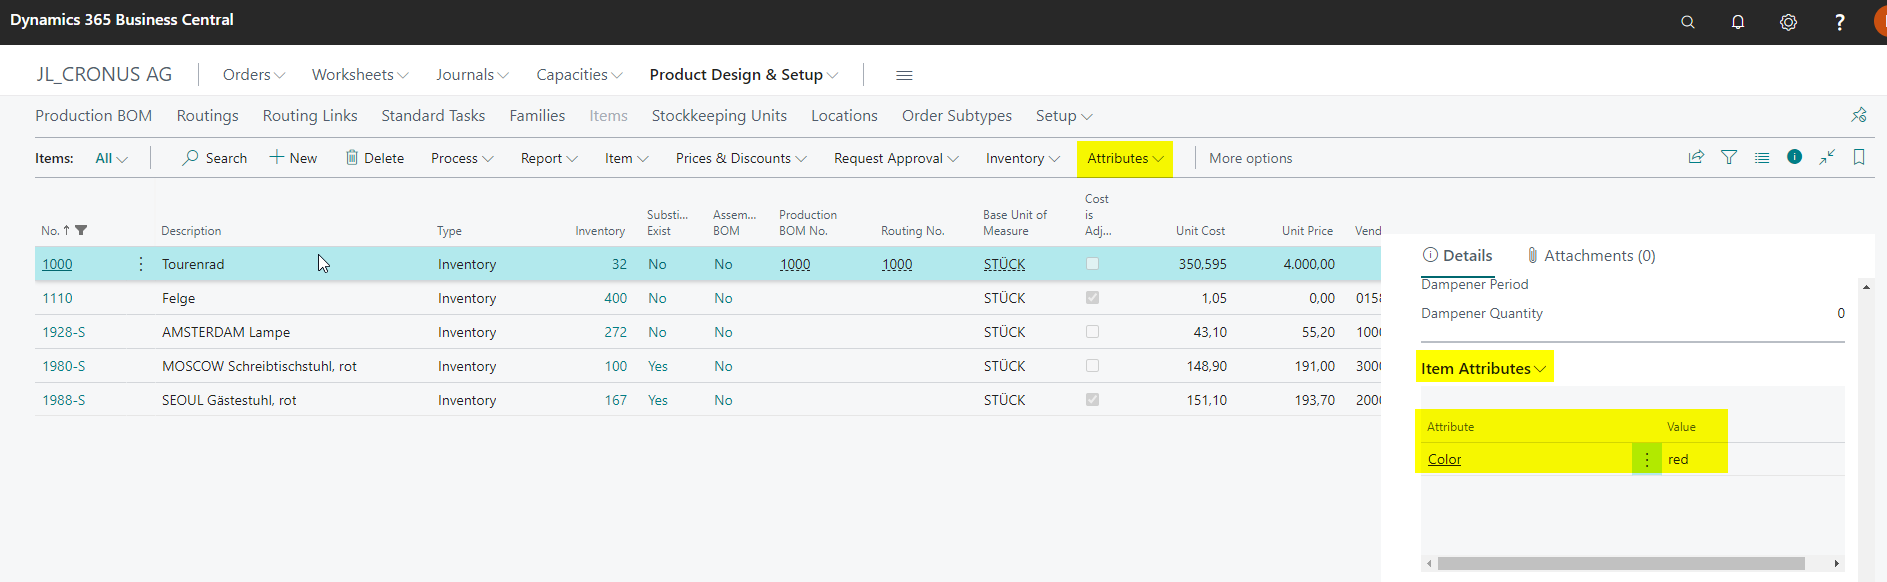
Task: Open the Worksheets menu
Action: (x=360, y=75)
